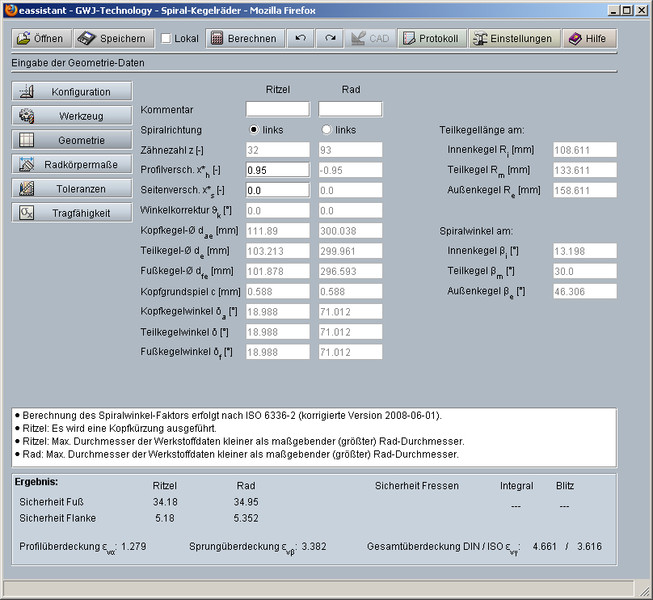This screenshot has height=600, width=653.
Task: Open Einstellungen settings
Action: point(513,39)
